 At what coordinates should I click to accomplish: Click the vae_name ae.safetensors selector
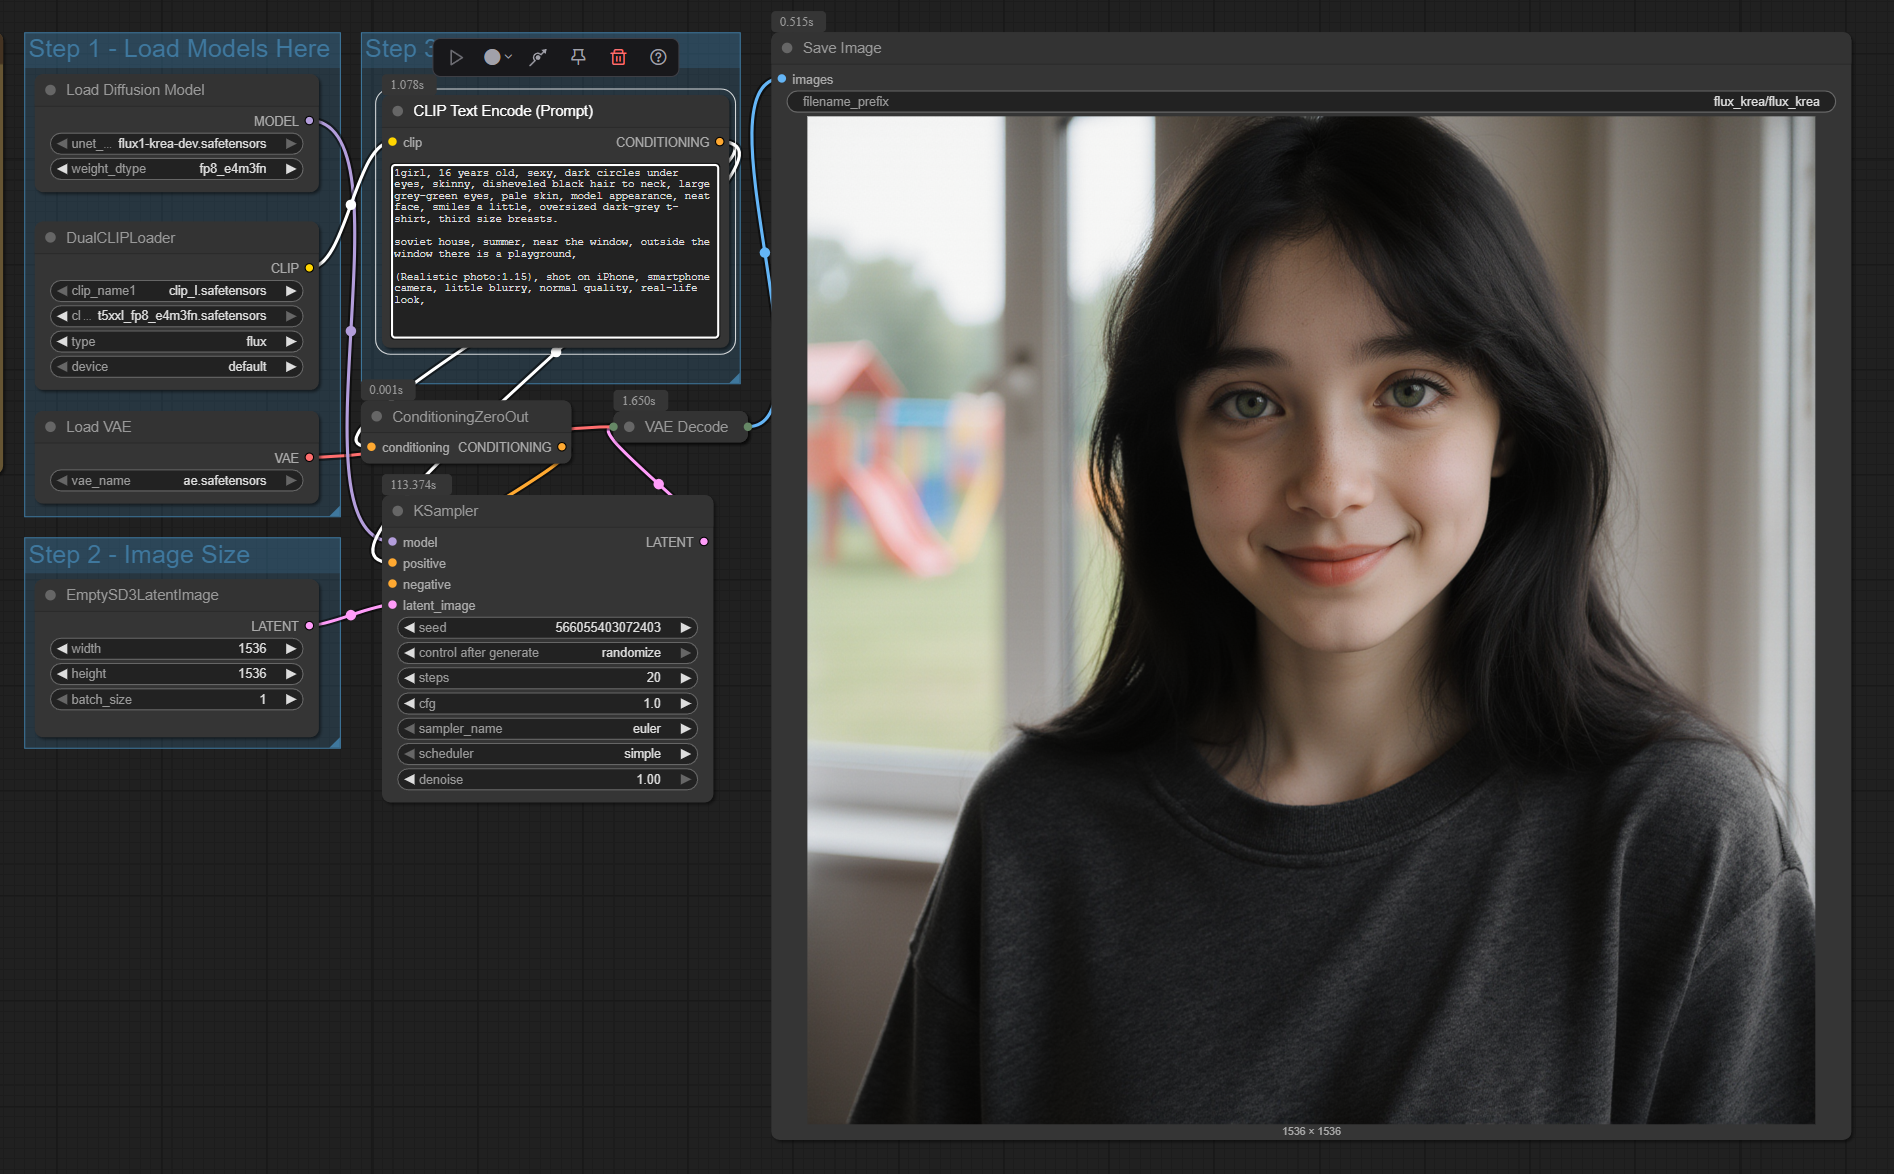[x=177, y=481]
